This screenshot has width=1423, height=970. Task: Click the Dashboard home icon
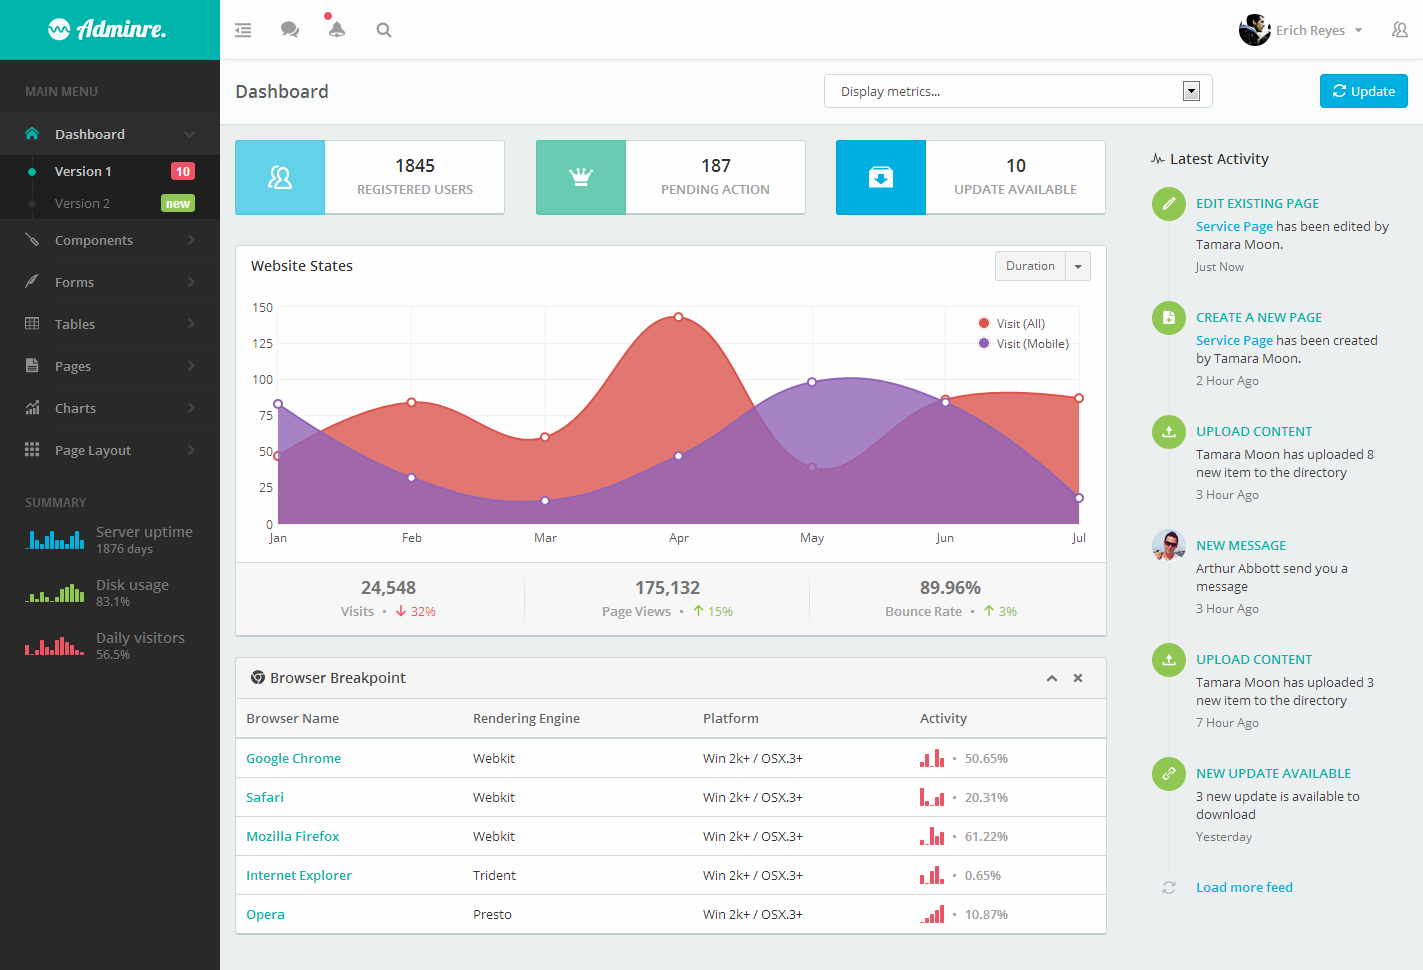32,133
